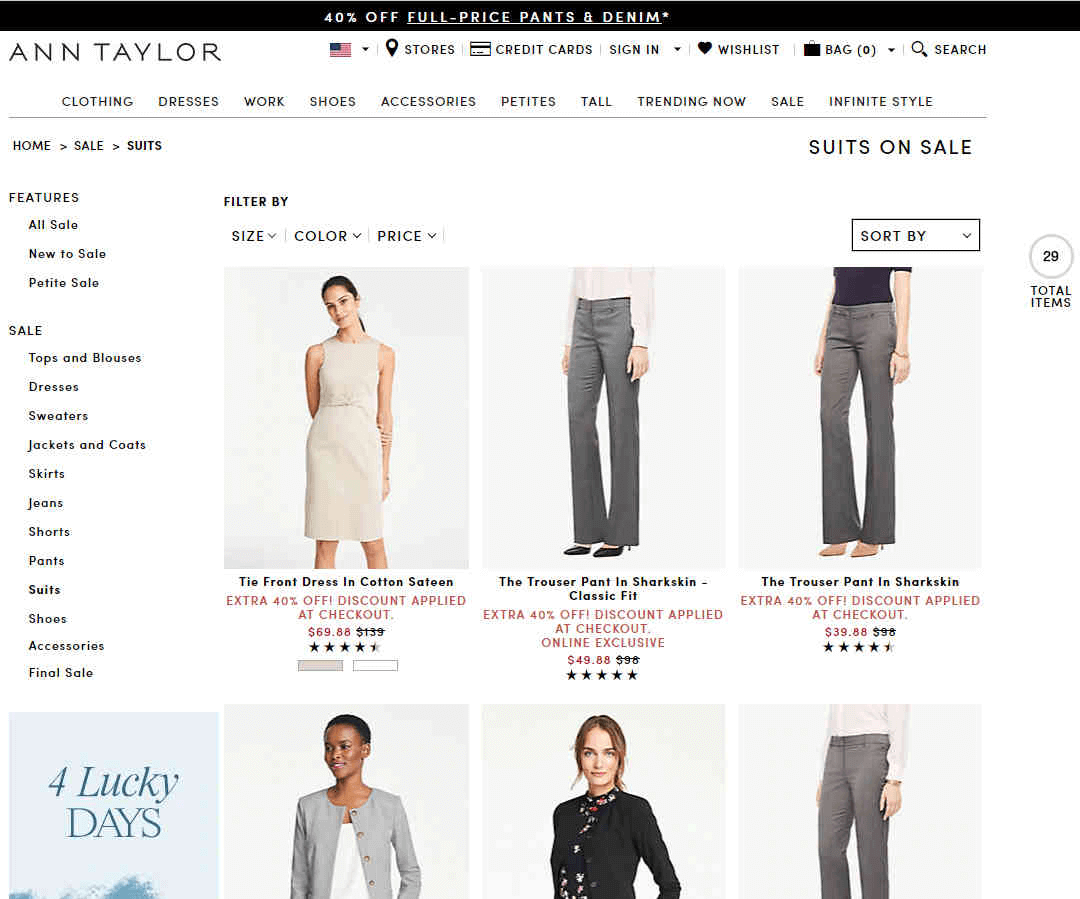
Task: Open the Petites menu
Action: pyautogui.click(x=528, y=101)
